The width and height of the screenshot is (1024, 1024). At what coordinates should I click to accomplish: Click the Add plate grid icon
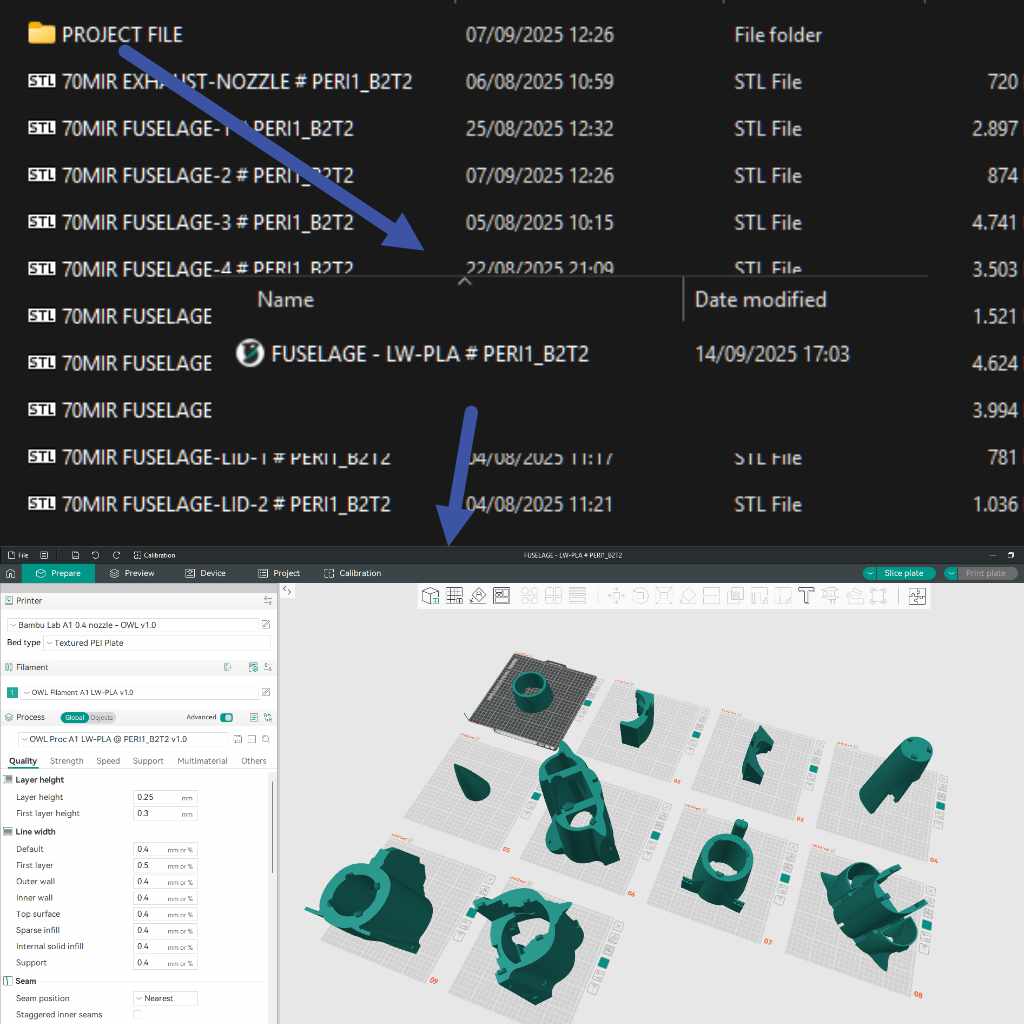(454, 596)
